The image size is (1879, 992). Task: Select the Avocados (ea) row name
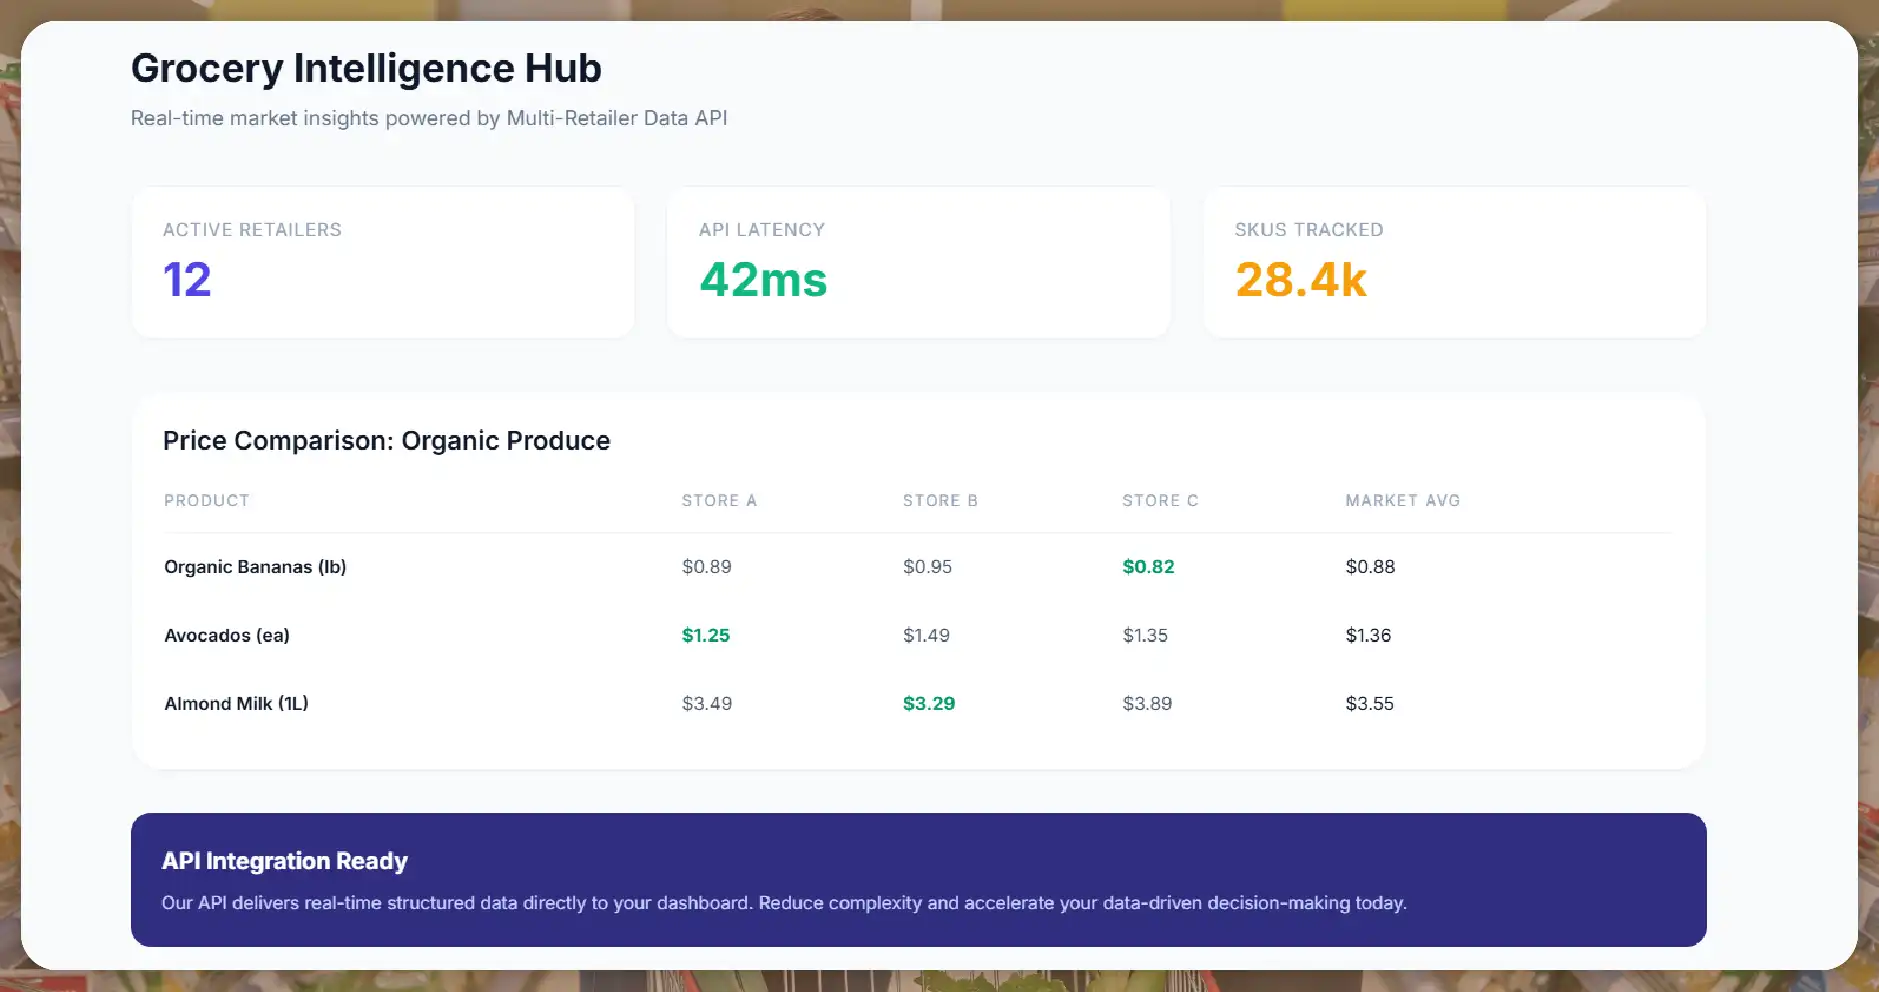(x=227, y=636)
